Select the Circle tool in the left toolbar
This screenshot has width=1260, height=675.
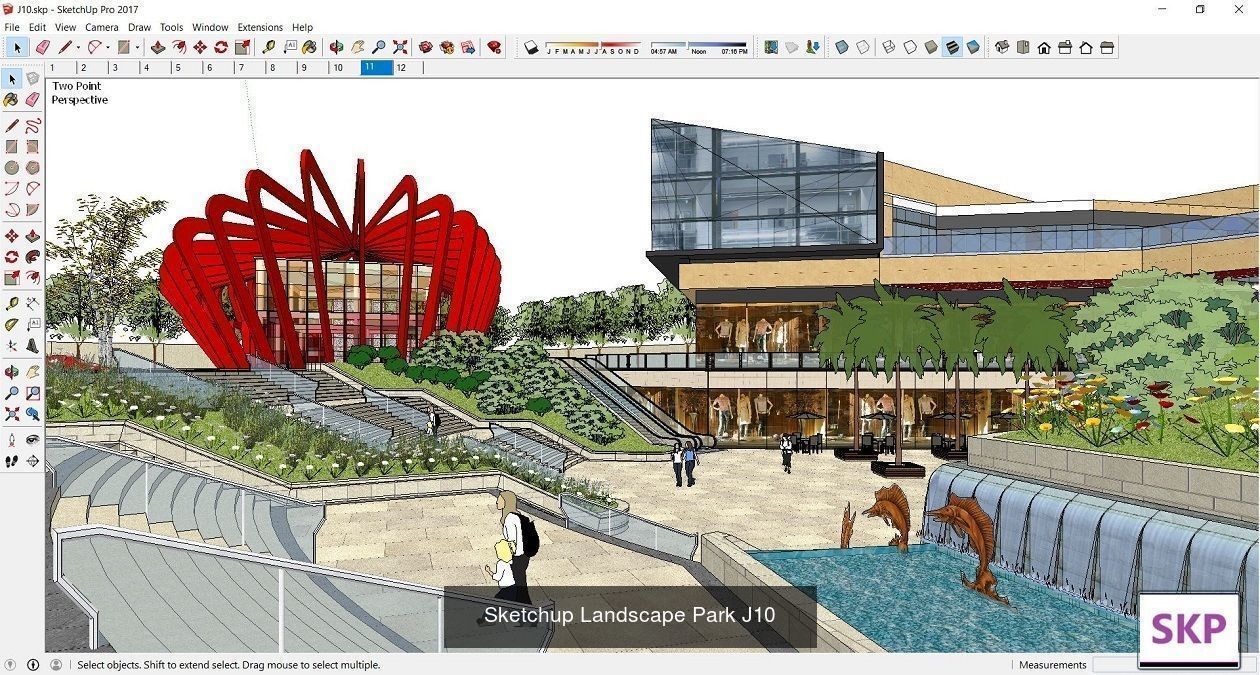coord(12,168)
